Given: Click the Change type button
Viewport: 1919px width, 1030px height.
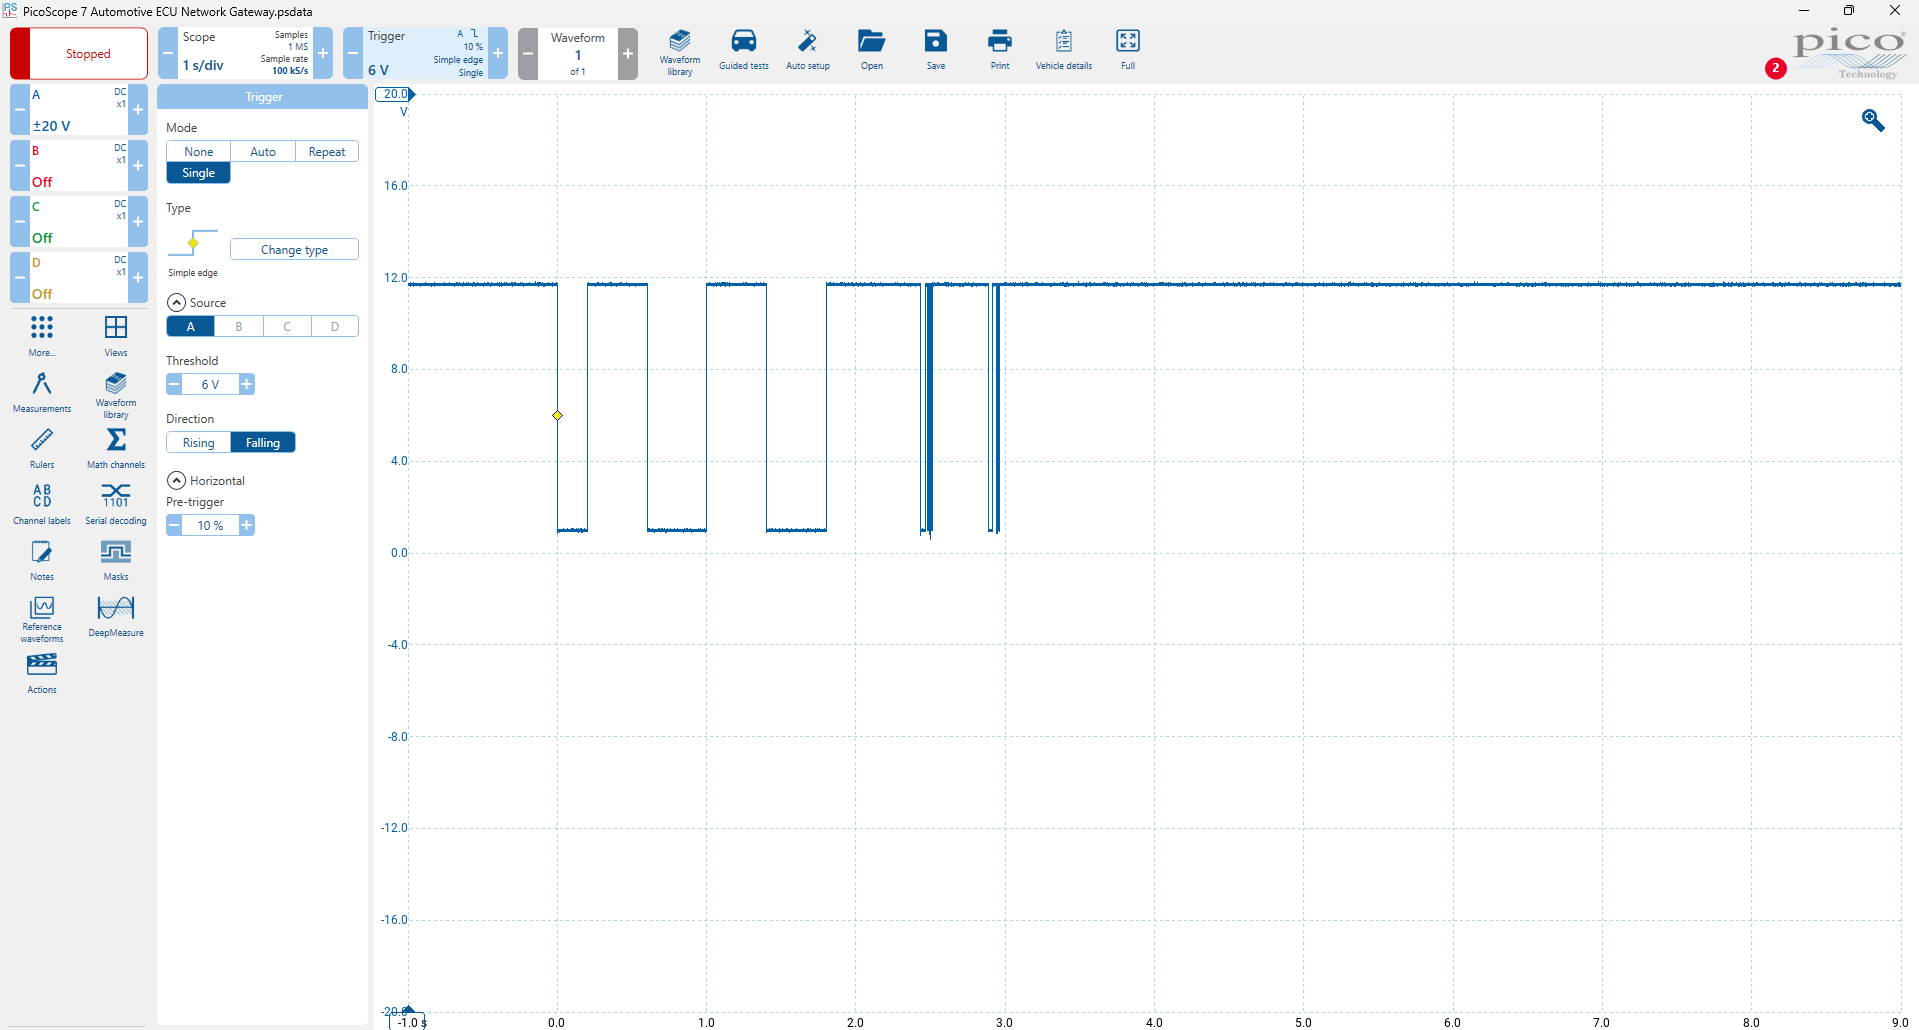Looking at the screenshot, I should click(294, 250).
